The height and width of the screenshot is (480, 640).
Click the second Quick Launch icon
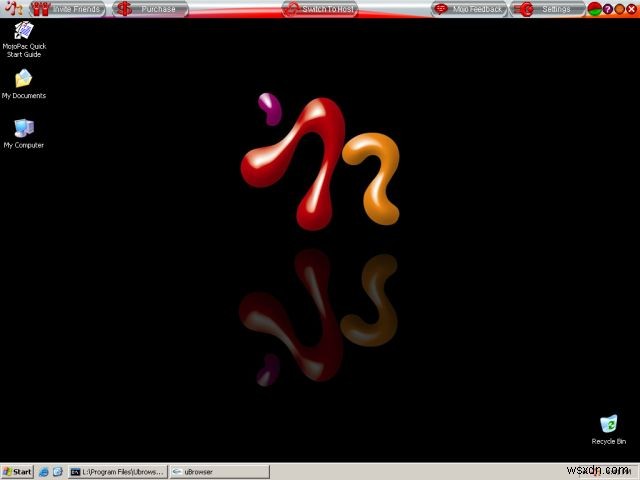[58, 472]
